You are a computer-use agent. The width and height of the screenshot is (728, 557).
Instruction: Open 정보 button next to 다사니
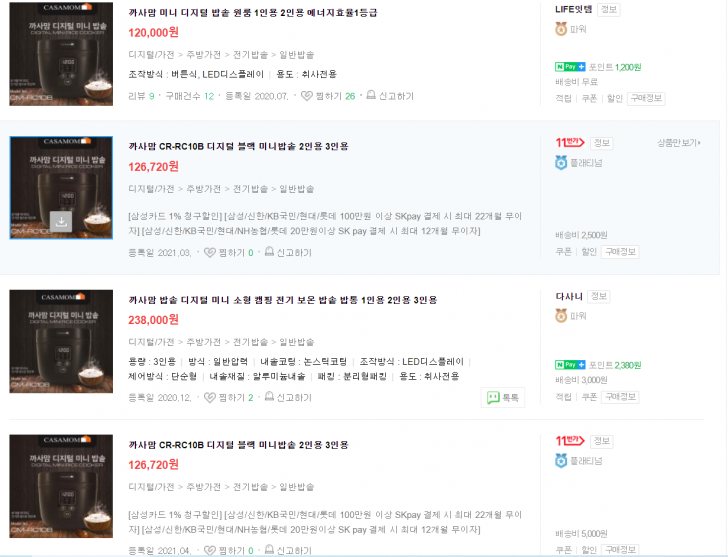598,296
